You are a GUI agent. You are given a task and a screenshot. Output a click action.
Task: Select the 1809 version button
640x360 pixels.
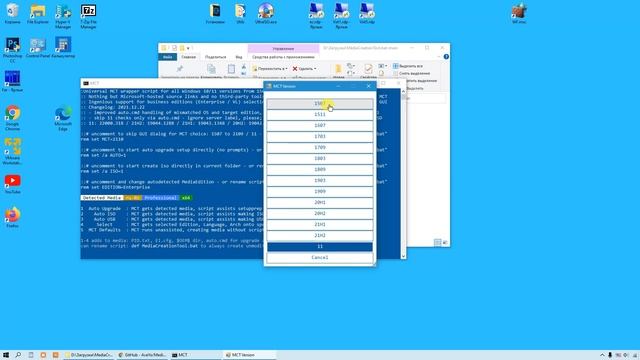(x=320, y=170)
